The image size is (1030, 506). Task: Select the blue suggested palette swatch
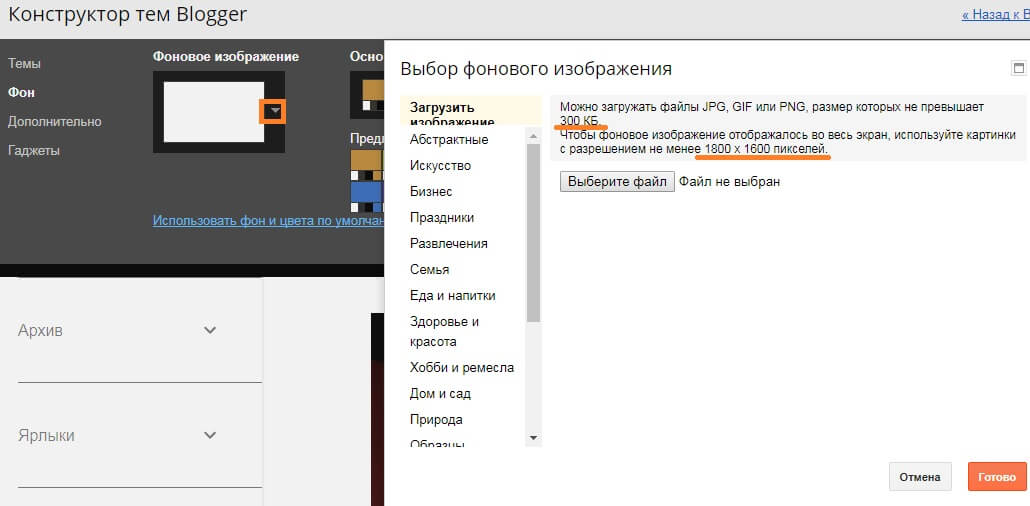pyautogui.click(x=366, y=191)
